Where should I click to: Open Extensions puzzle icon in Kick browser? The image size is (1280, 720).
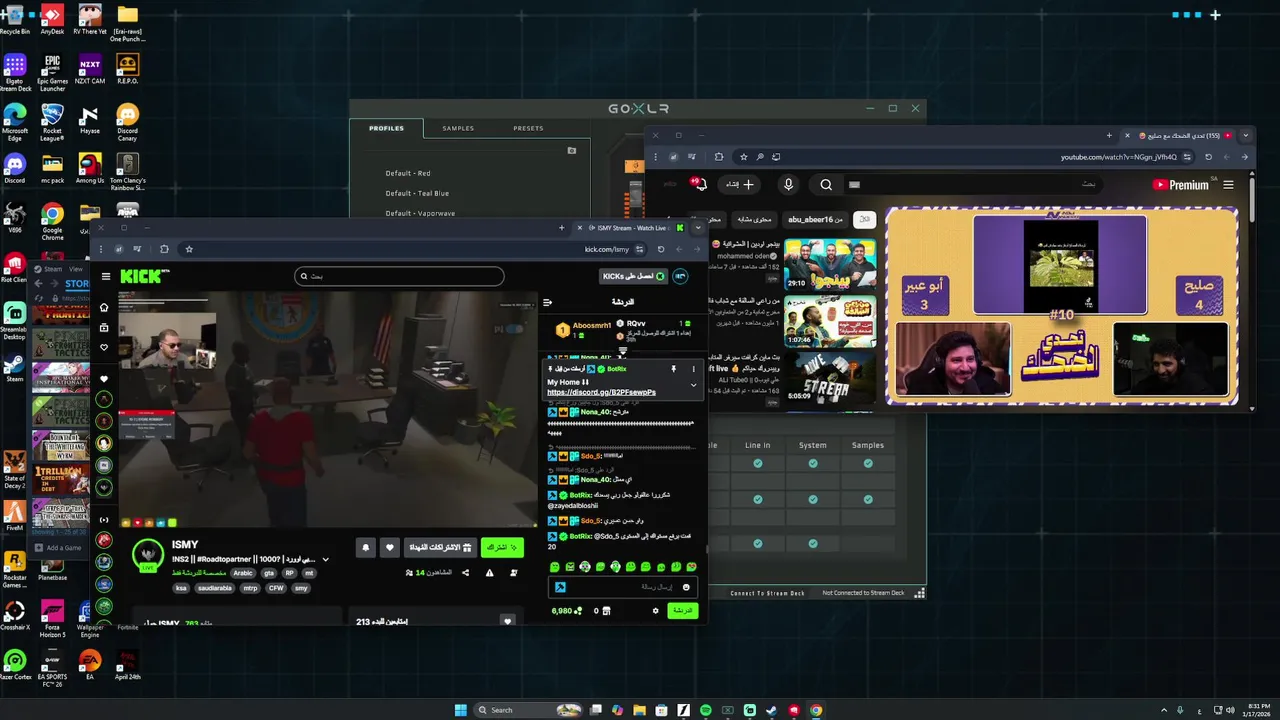164,249
